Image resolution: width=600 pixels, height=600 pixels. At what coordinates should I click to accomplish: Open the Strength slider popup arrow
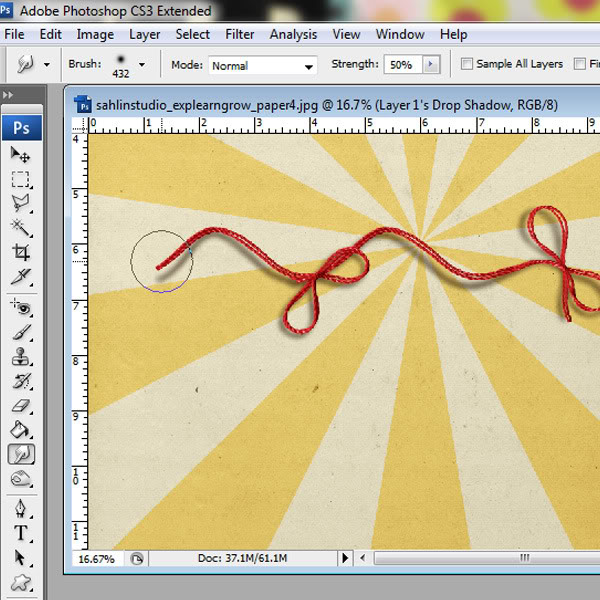pos(431,64)
